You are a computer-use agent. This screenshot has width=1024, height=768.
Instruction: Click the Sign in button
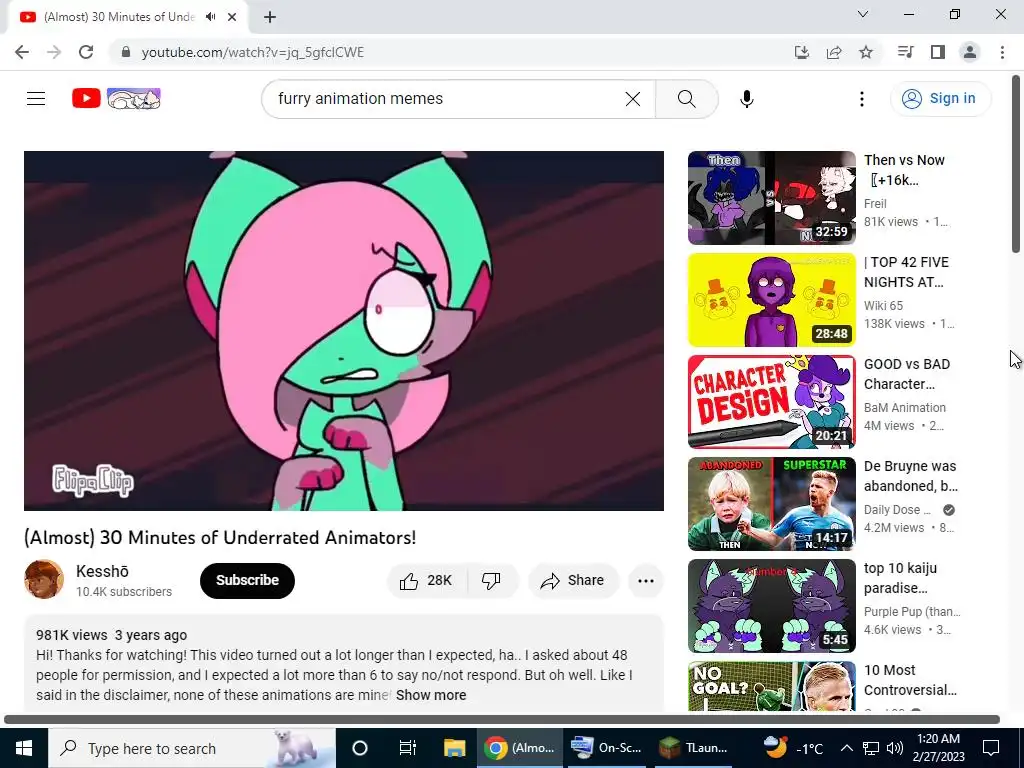pos(940,99)
